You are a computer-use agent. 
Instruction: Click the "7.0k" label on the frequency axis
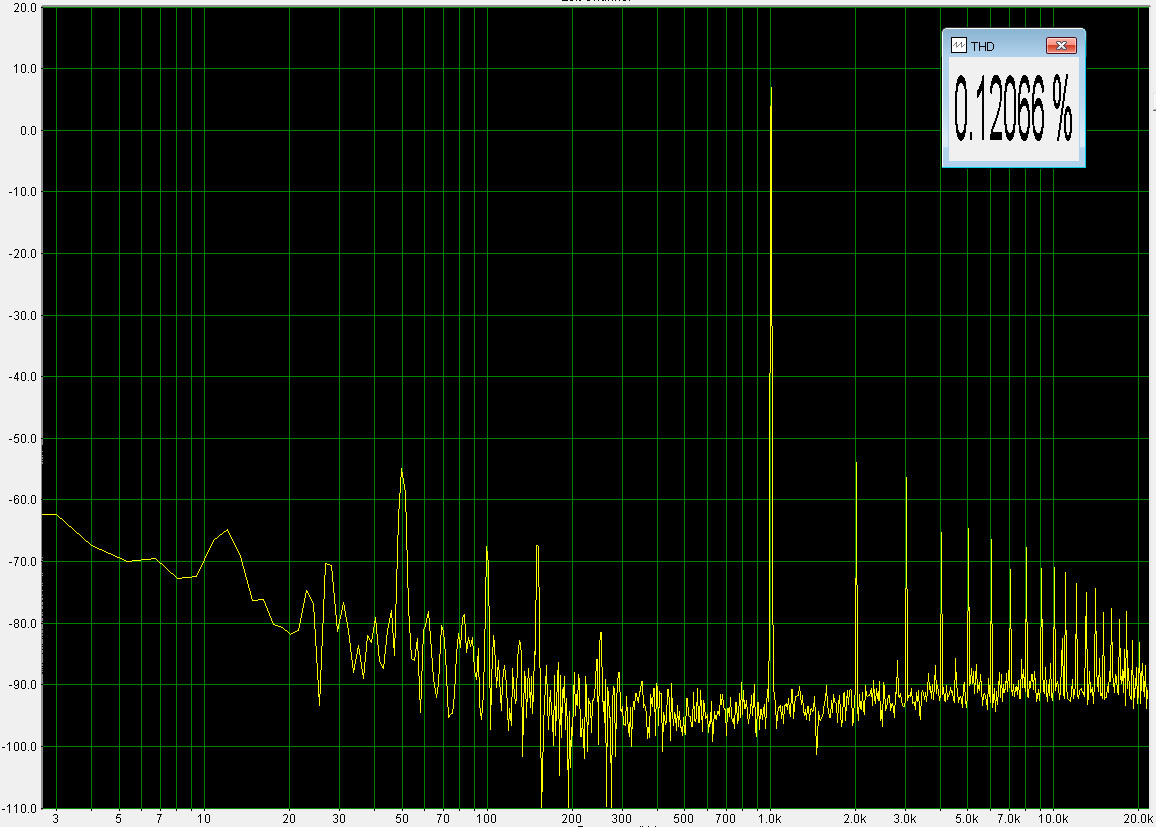coord(1009,818)
